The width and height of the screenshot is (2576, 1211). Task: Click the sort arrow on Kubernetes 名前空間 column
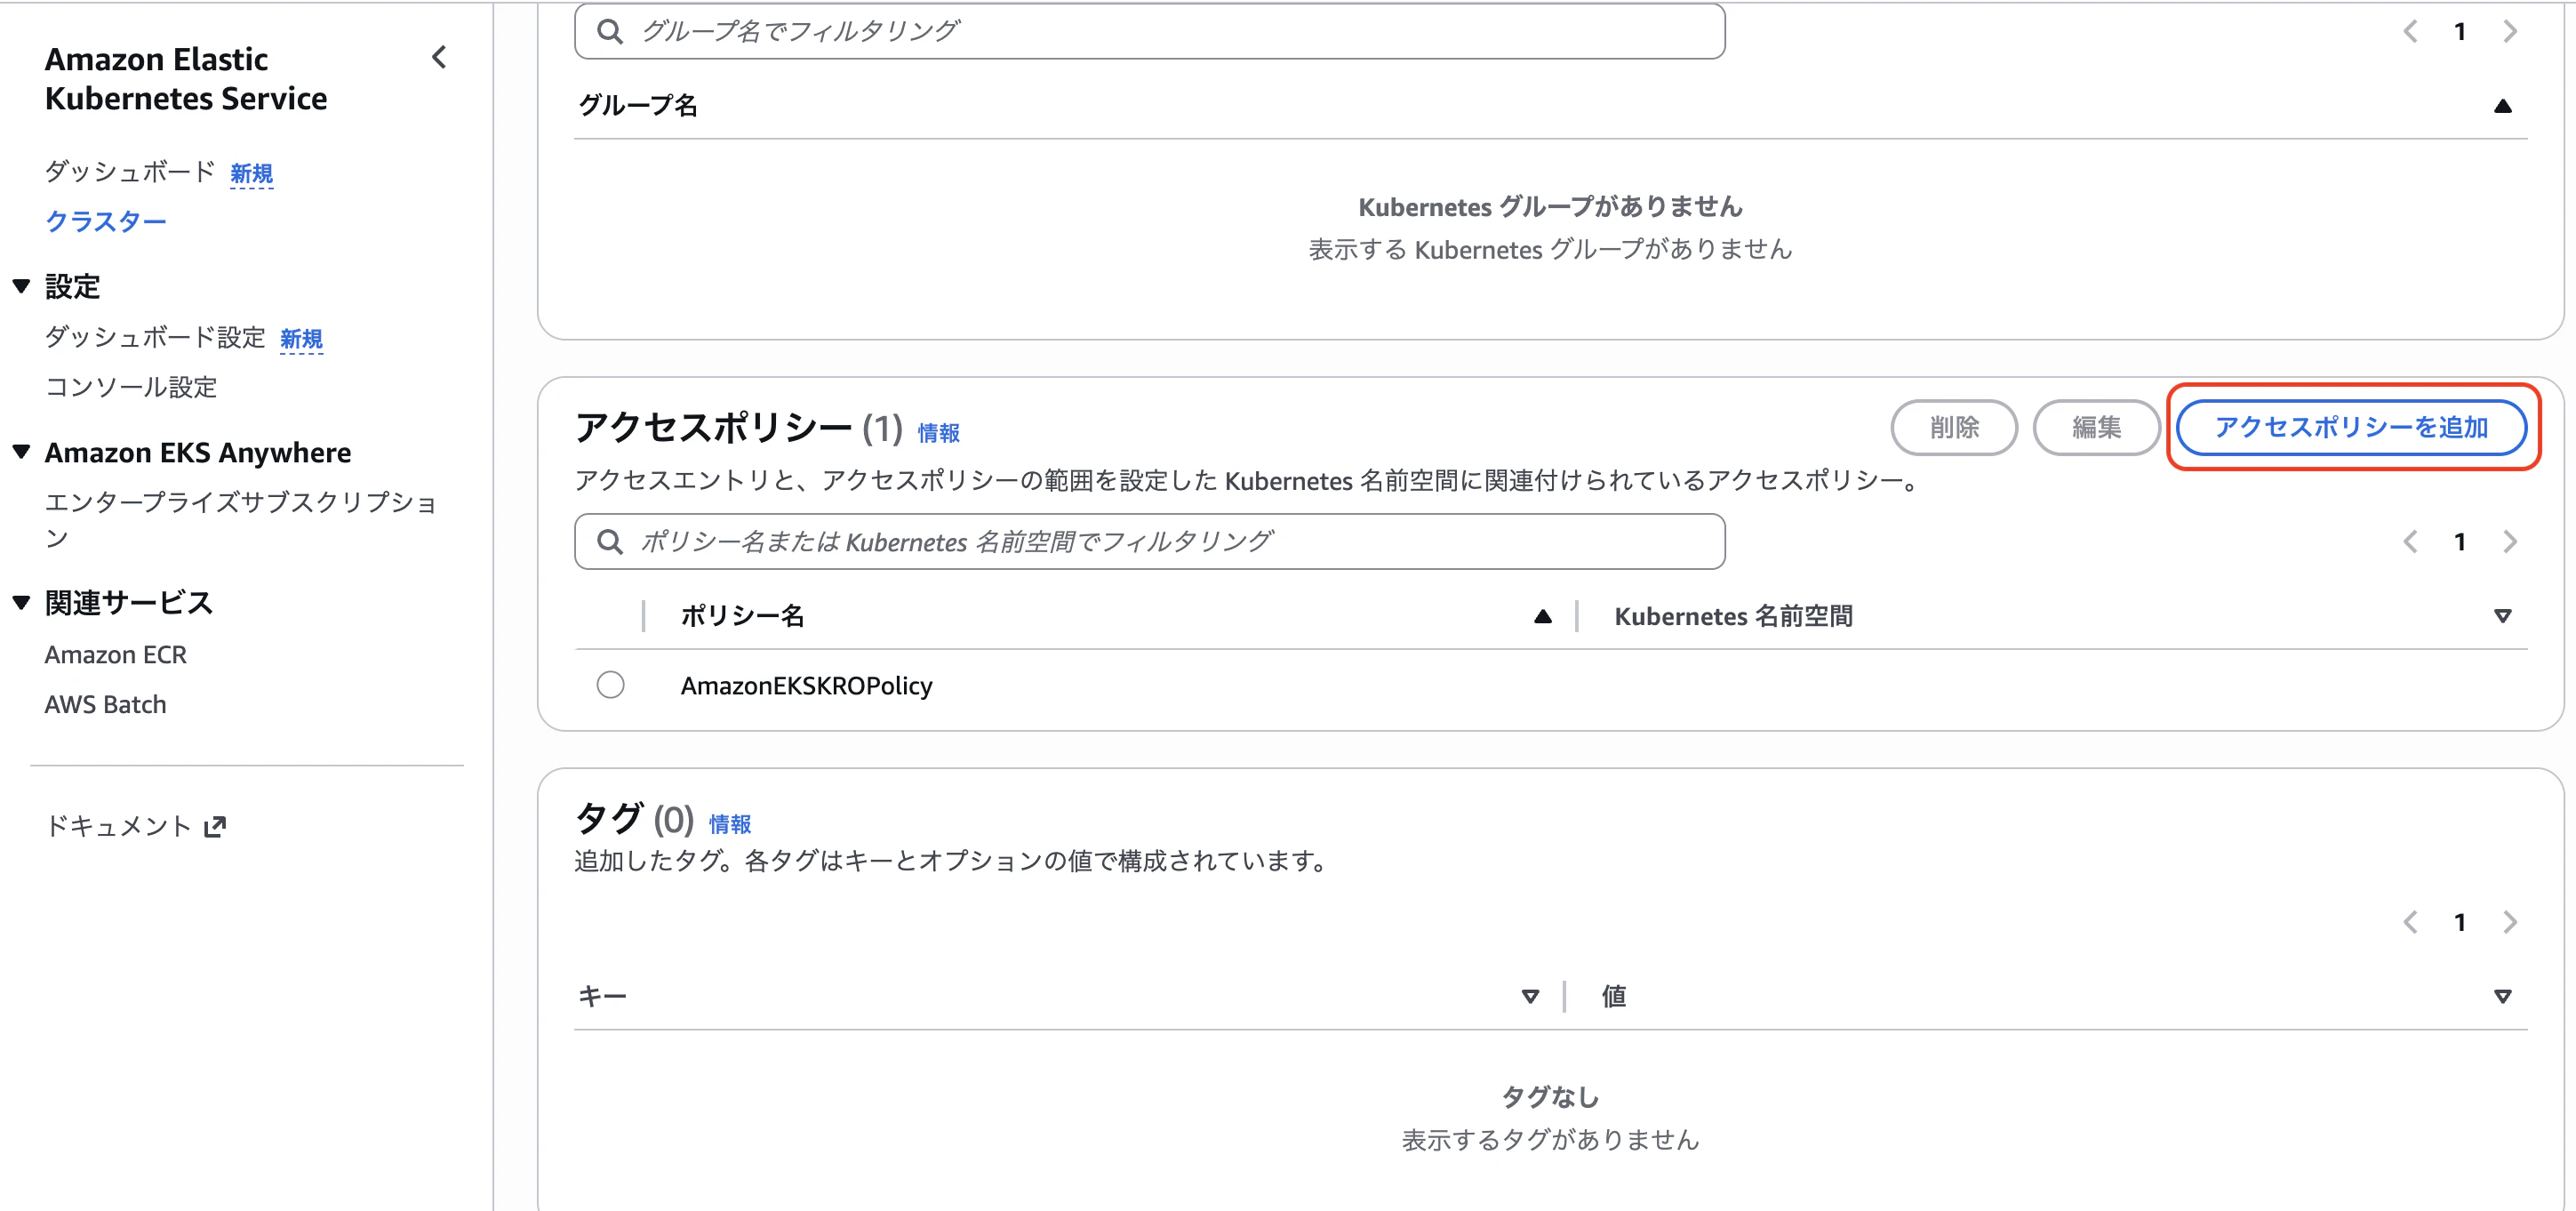2503,616
